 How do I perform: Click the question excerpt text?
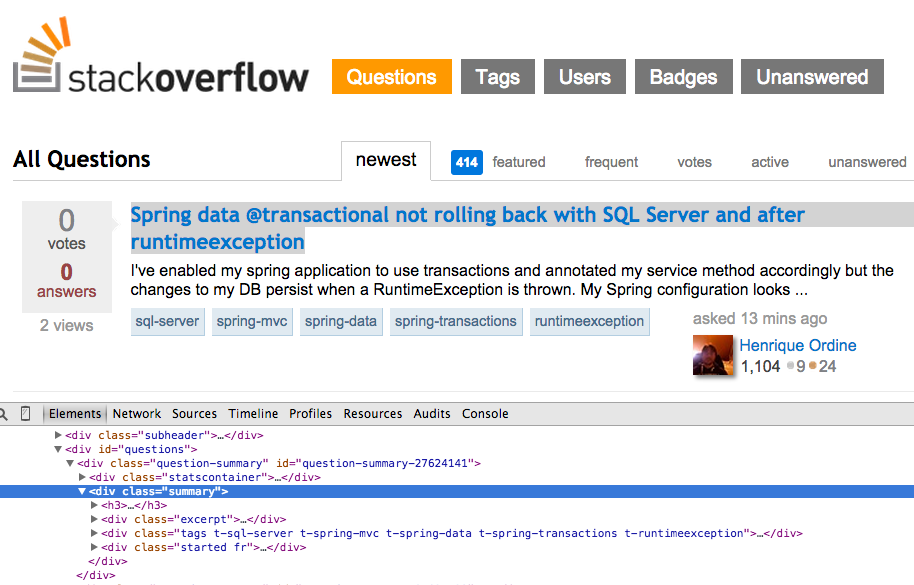pos(512,280)
